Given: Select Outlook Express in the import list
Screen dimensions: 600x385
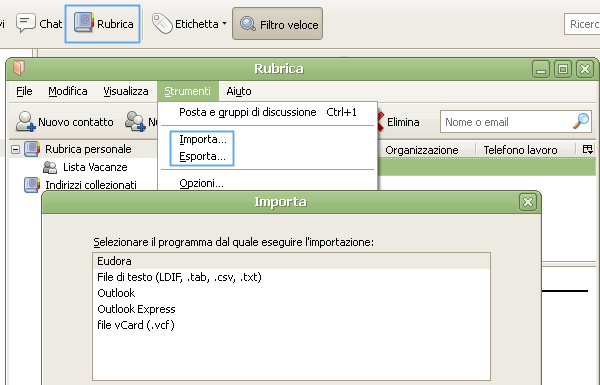Looking at the screenshot, I should 291,309.
